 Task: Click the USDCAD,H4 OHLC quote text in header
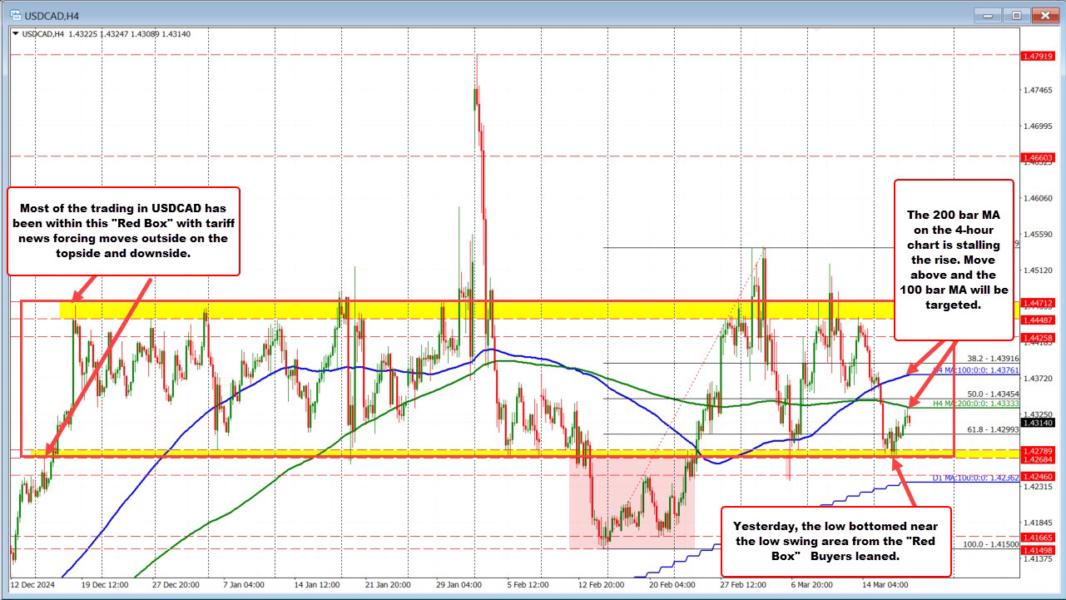point(106,34)
